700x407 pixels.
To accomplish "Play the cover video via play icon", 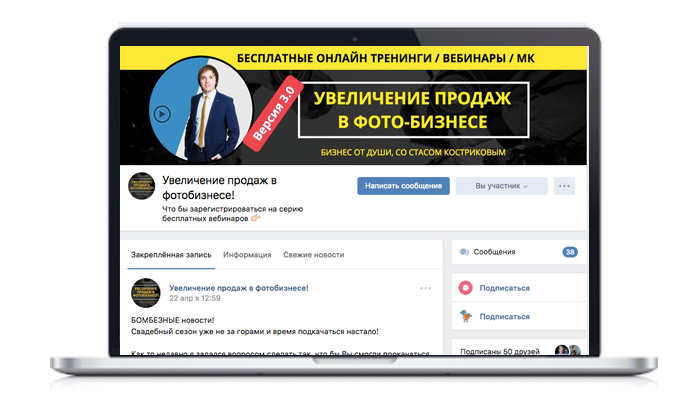I will tap(162, 114).
